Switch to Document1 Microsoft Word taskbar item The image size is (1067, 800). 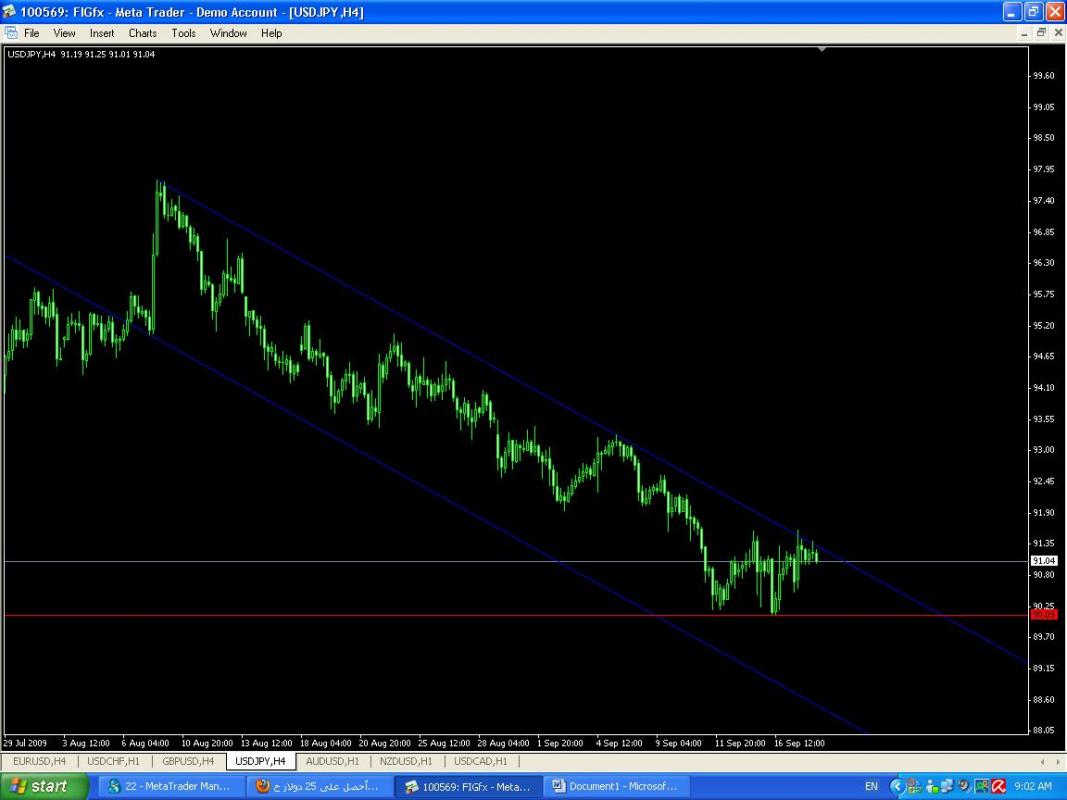tap(616, 786)
